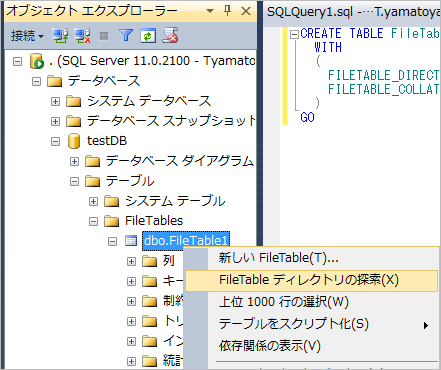Screen dimensions: 441x370
Task: Click the FileTables folder icon
Action: pyautogui.click(x=111, y=221)
